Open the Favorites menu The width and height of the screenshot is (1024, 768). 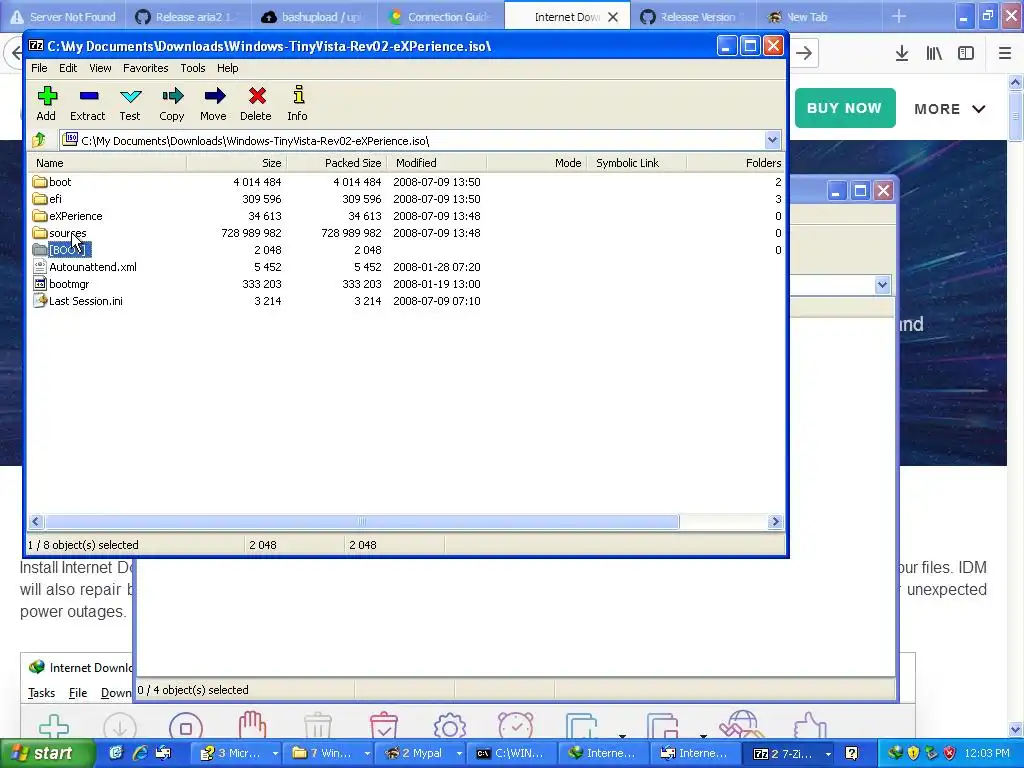click(x=146, y=68)
